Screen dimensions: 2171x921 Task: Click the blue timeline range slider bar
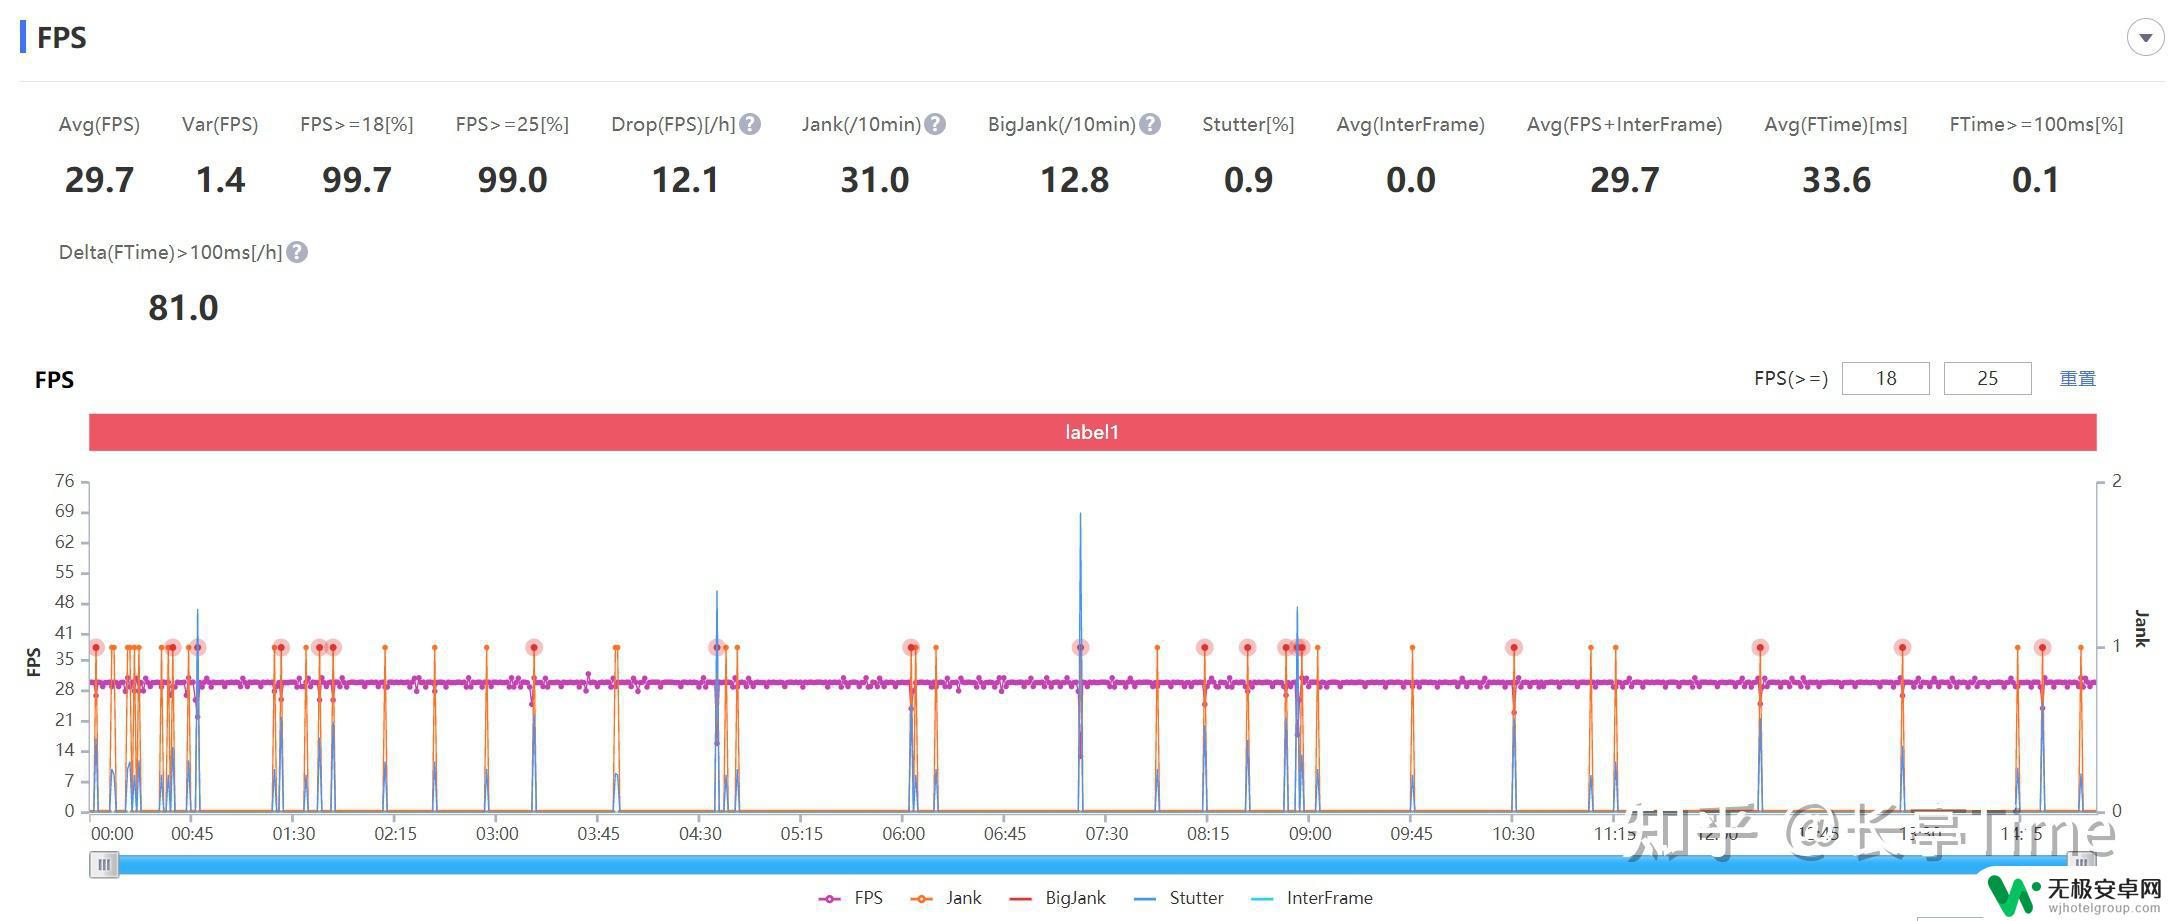click(x=1092, y=864)
